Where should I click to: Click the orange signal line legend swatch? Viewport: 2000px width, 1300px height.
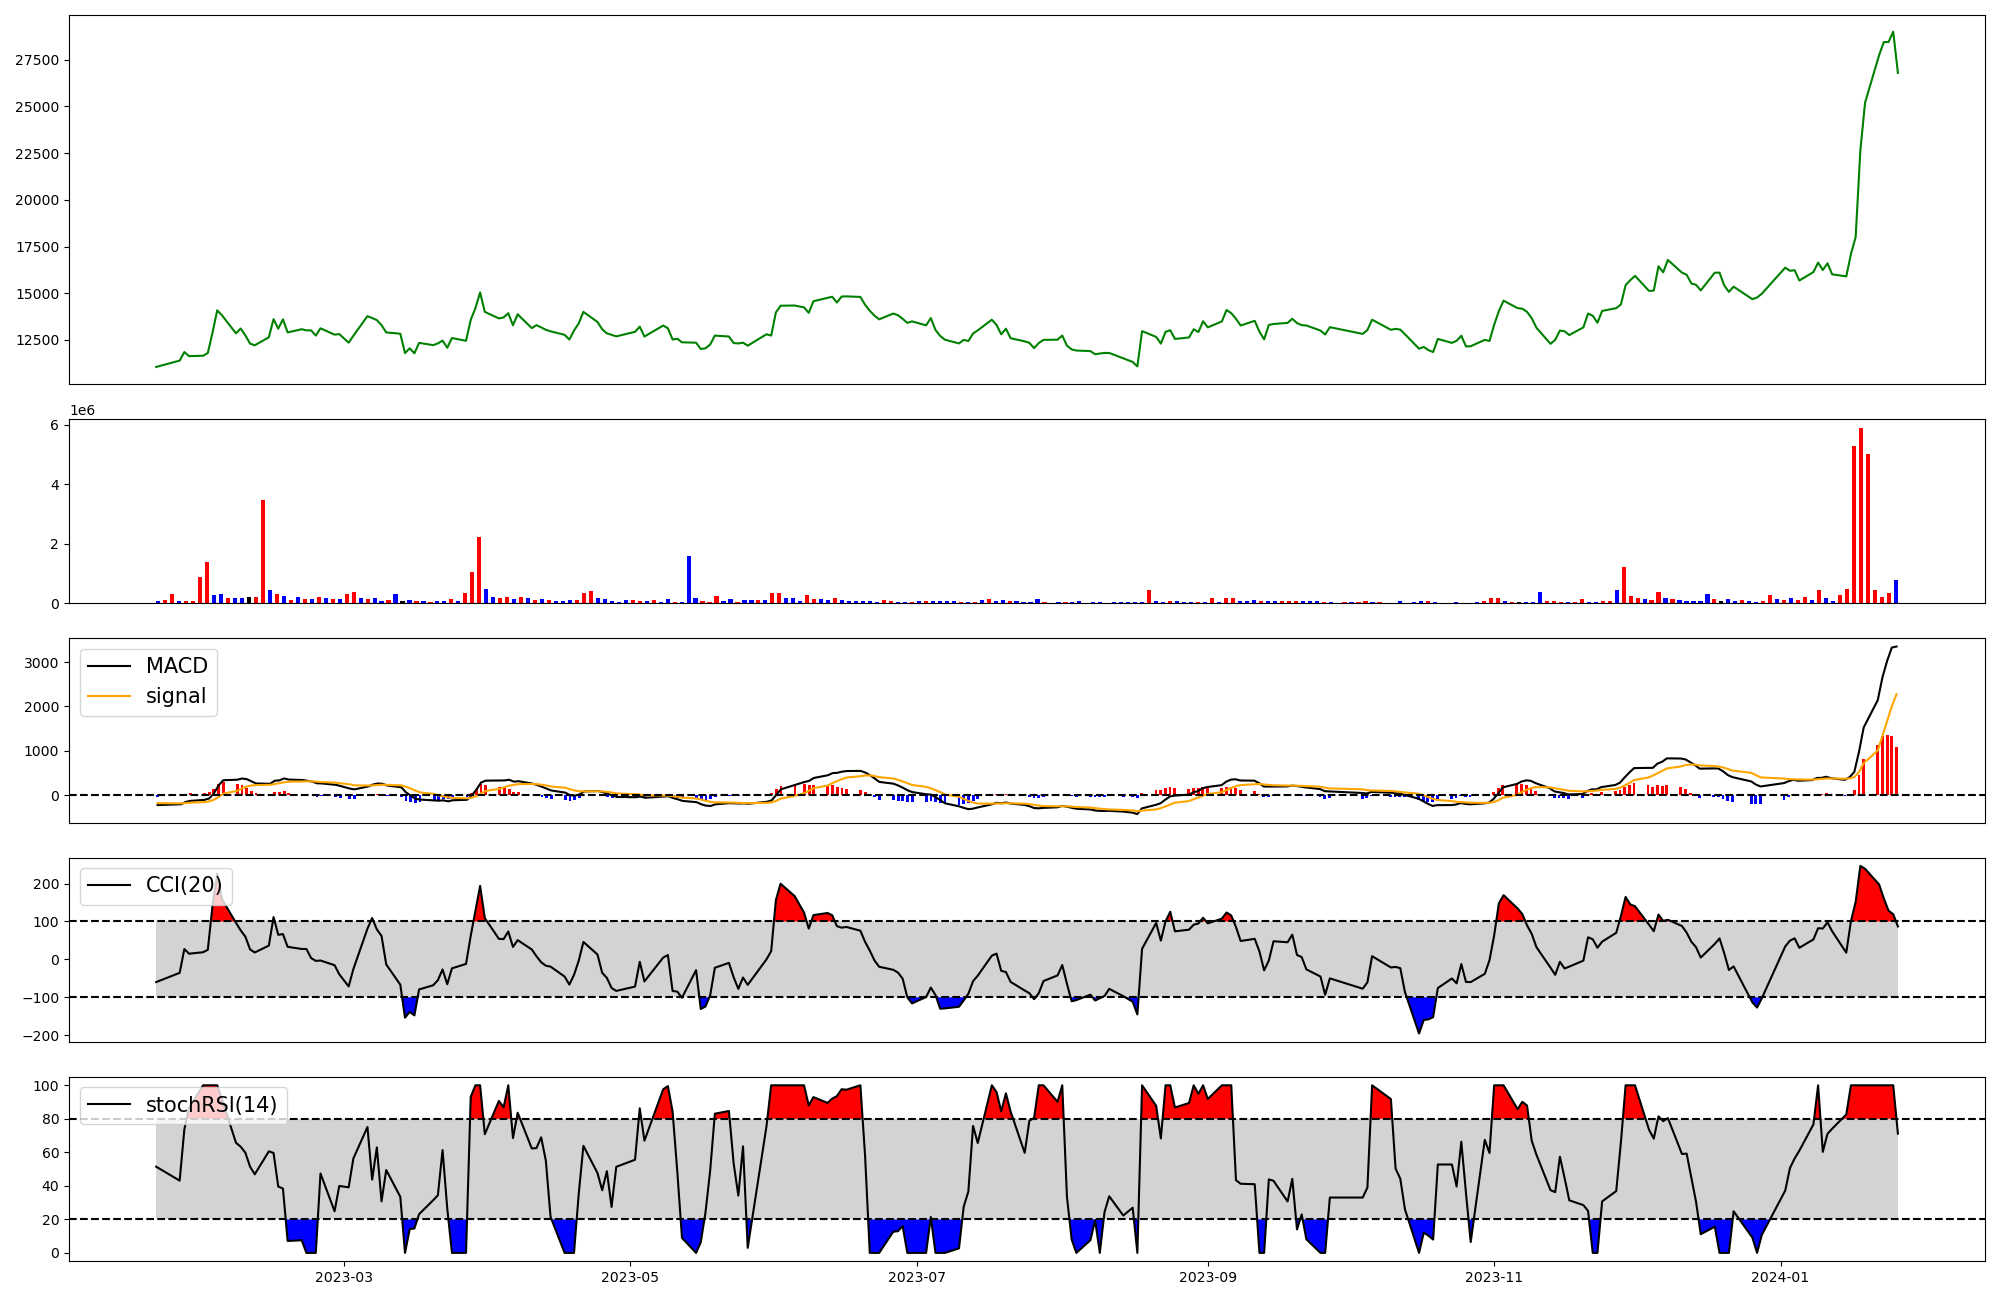click(110, 696)
